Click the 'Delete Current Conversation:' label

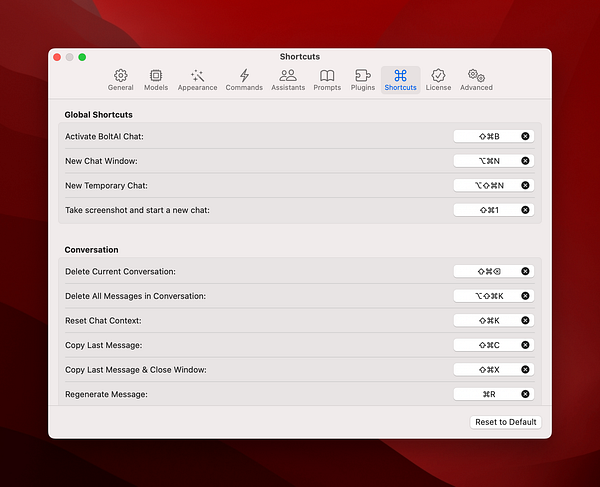pos(120,272)
